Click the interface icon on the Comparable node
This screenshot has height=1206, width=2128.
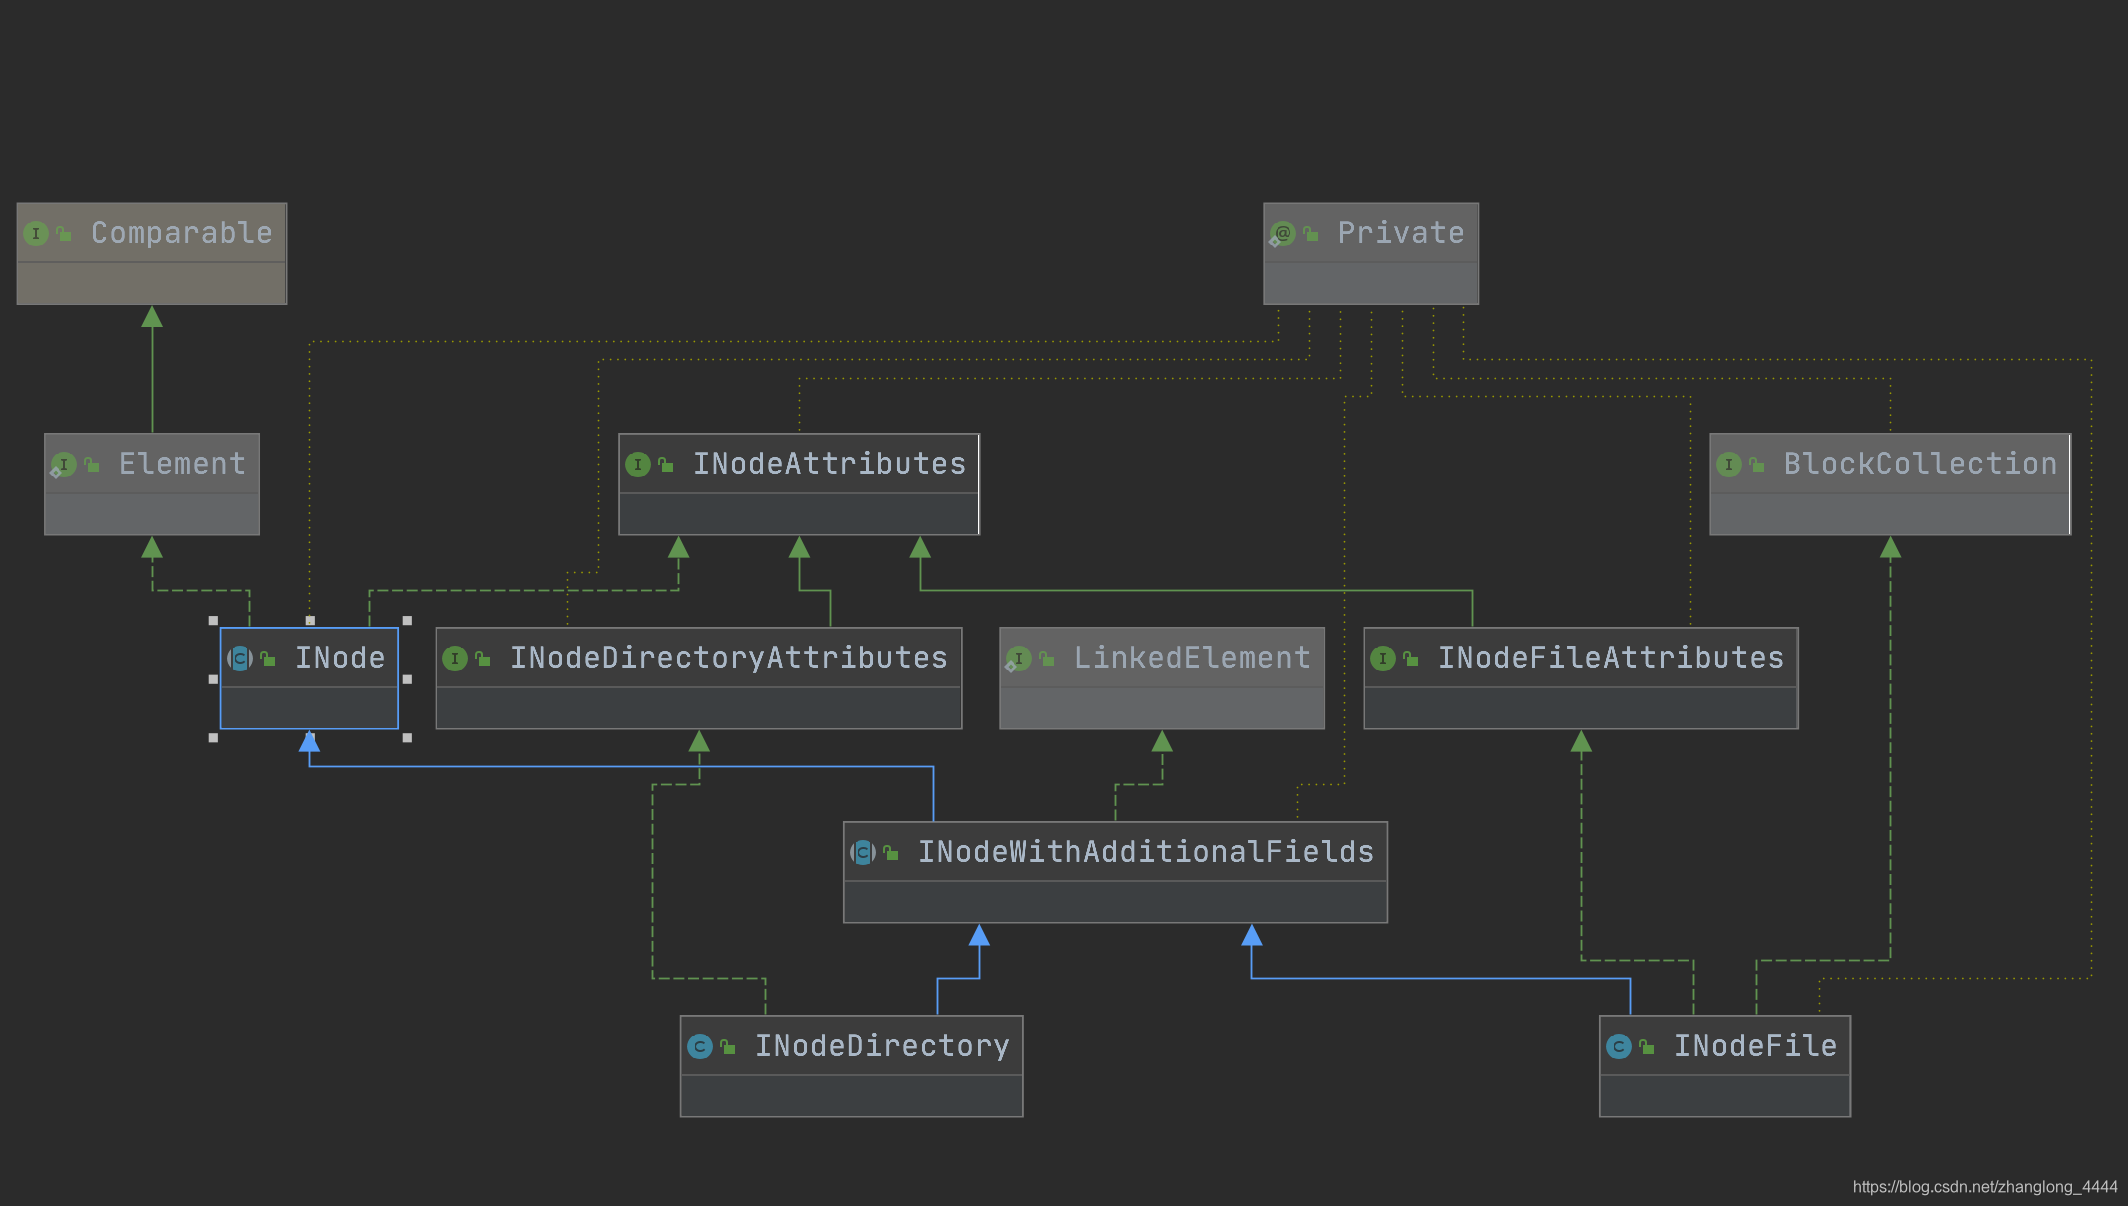[x=37, y=233]
